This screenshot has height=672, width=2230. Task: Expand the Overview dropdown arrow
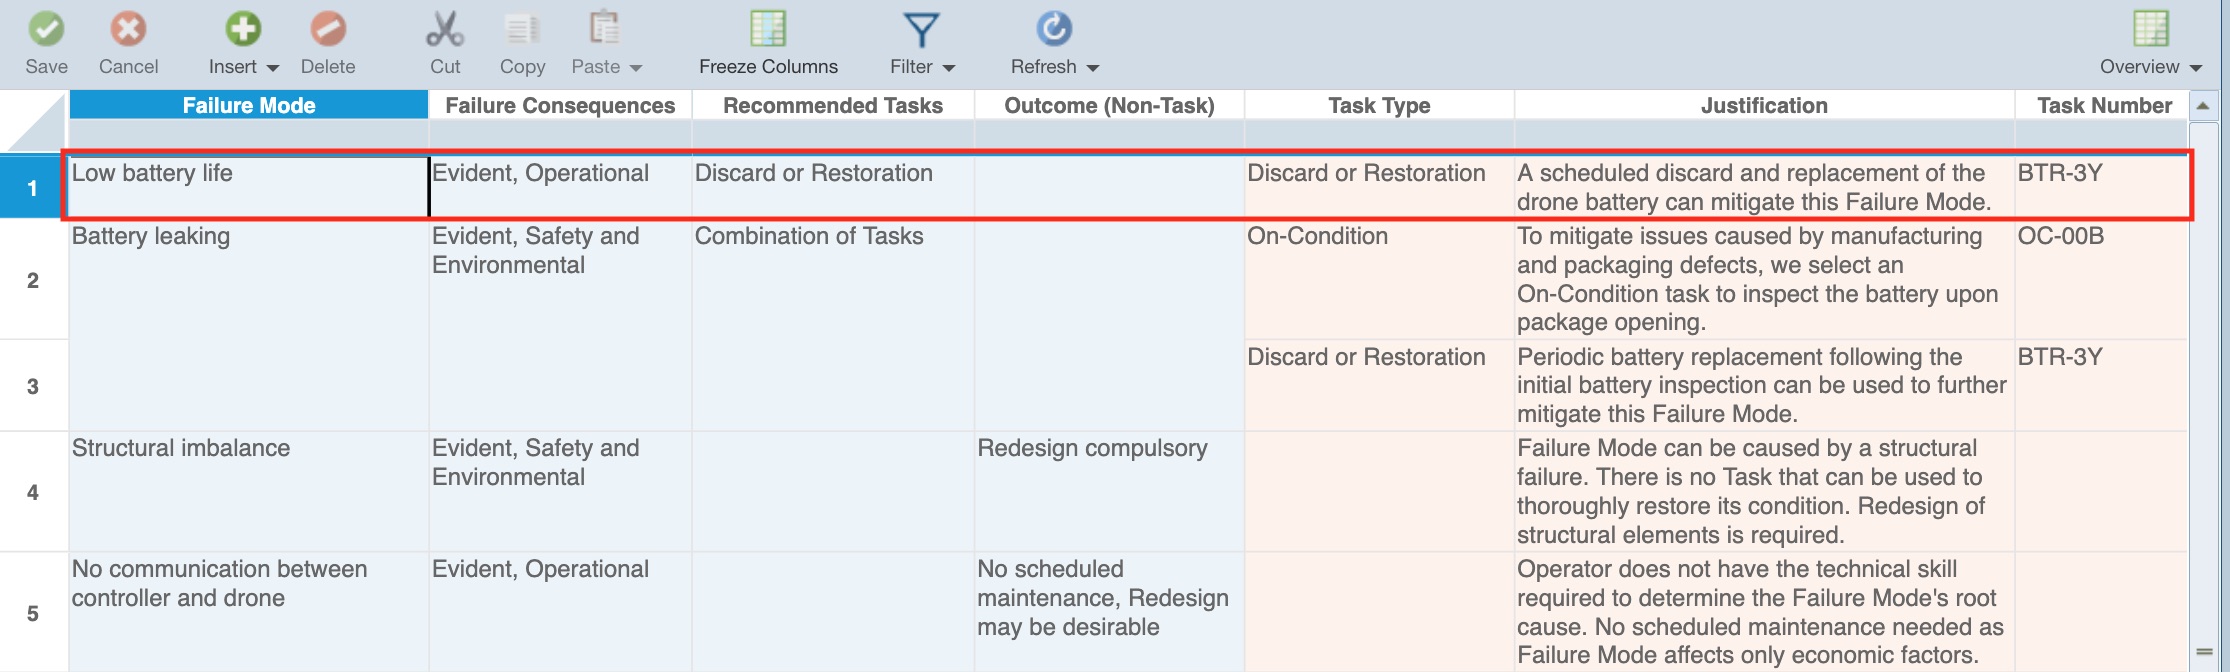point(2196,68)
